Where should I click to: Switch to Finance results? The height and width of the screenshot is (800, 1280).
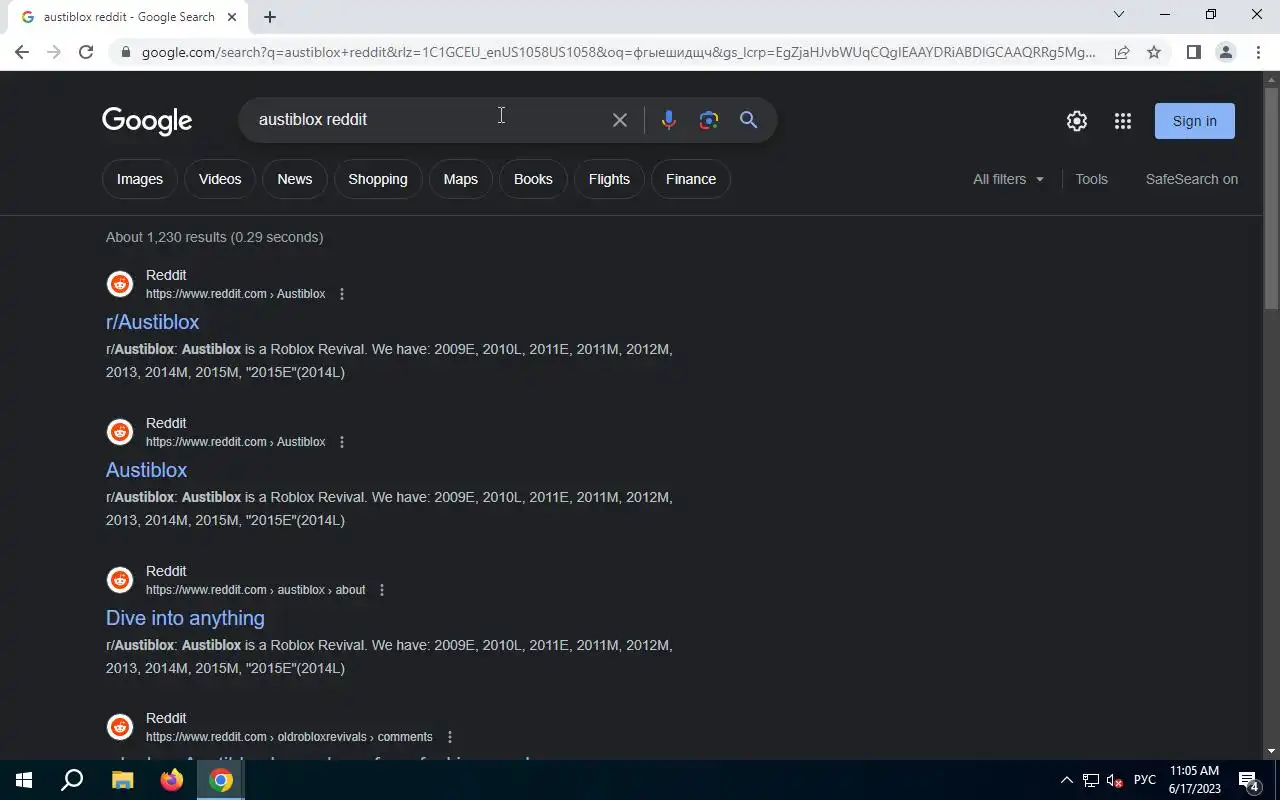[691, 179]
